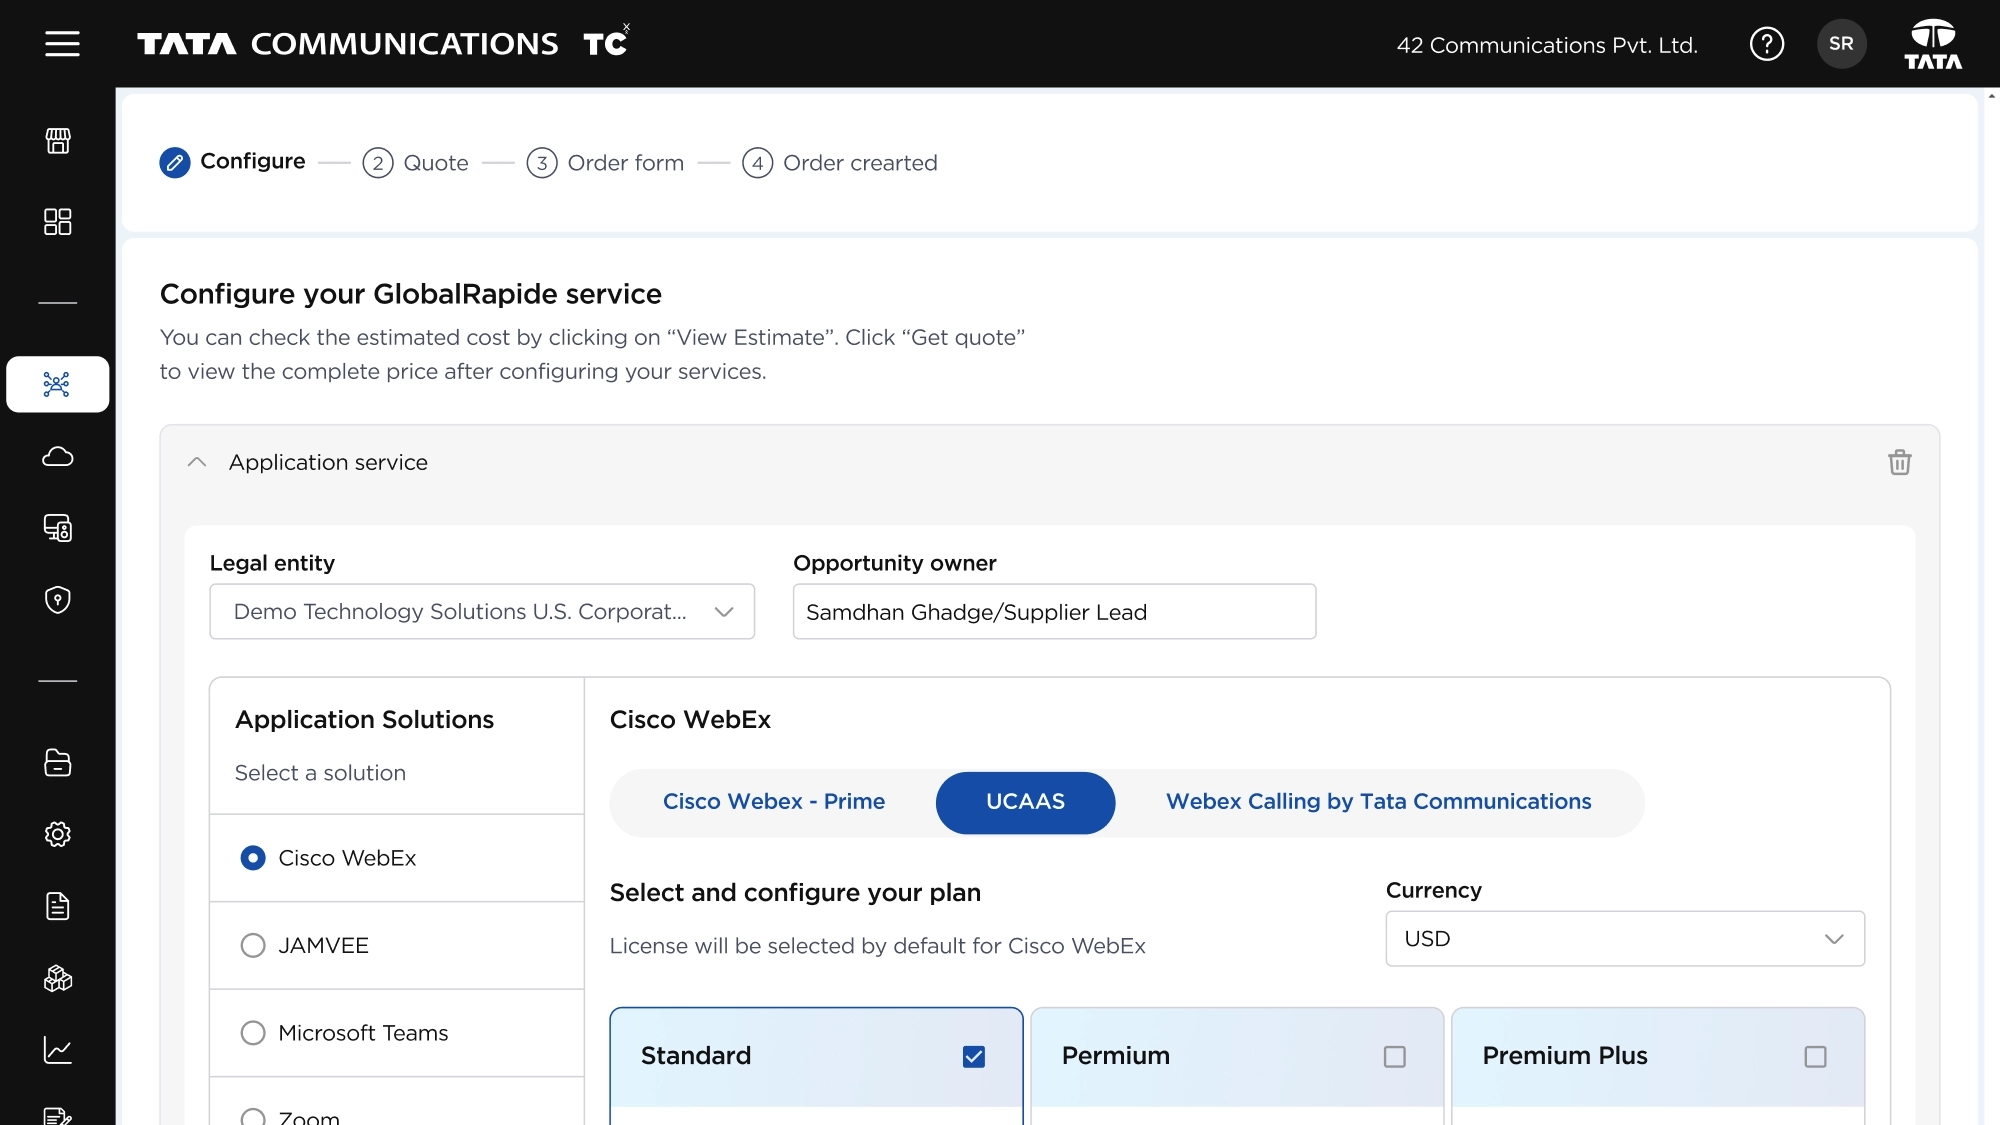
Task: Open the analytics line chart sidebar icon
Action: tap(58, 1050)
